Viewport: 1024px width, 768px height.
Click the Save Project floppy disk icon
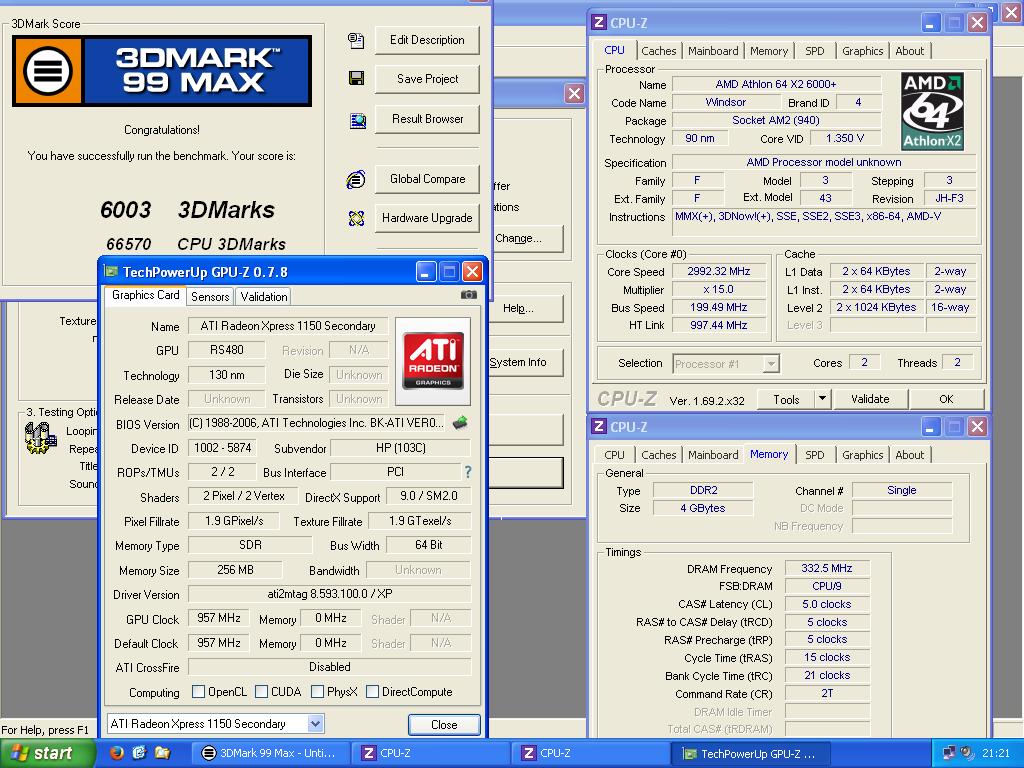coord(357,79)
